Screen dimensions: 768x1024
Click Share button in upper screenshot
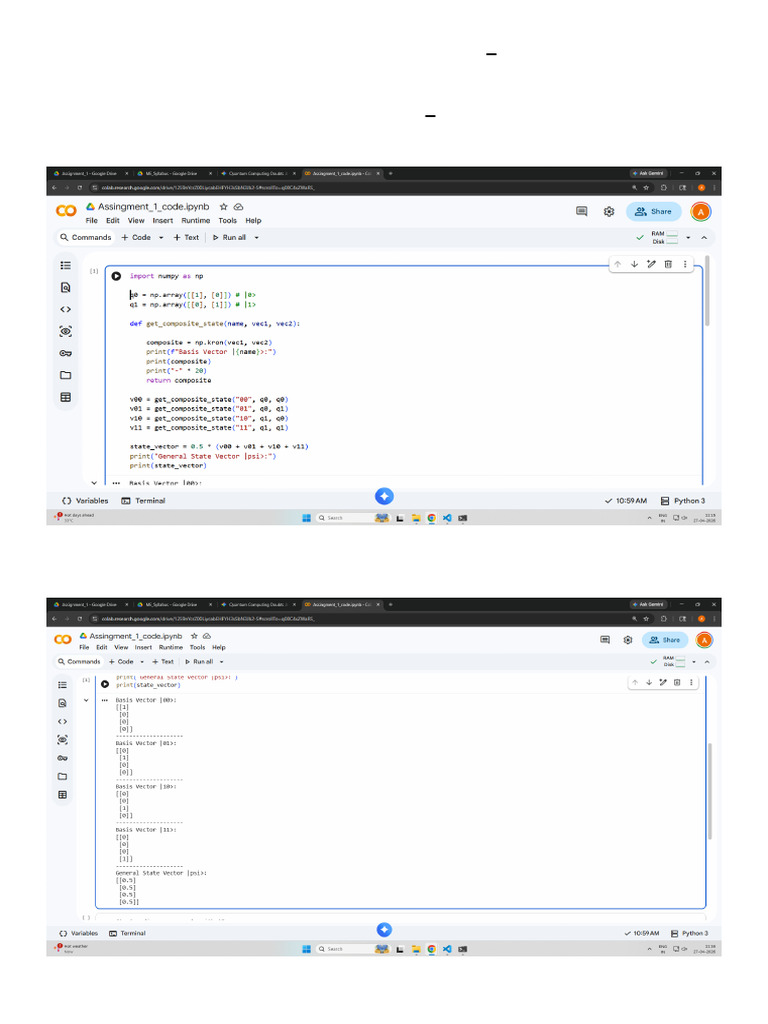click(654, 212)
